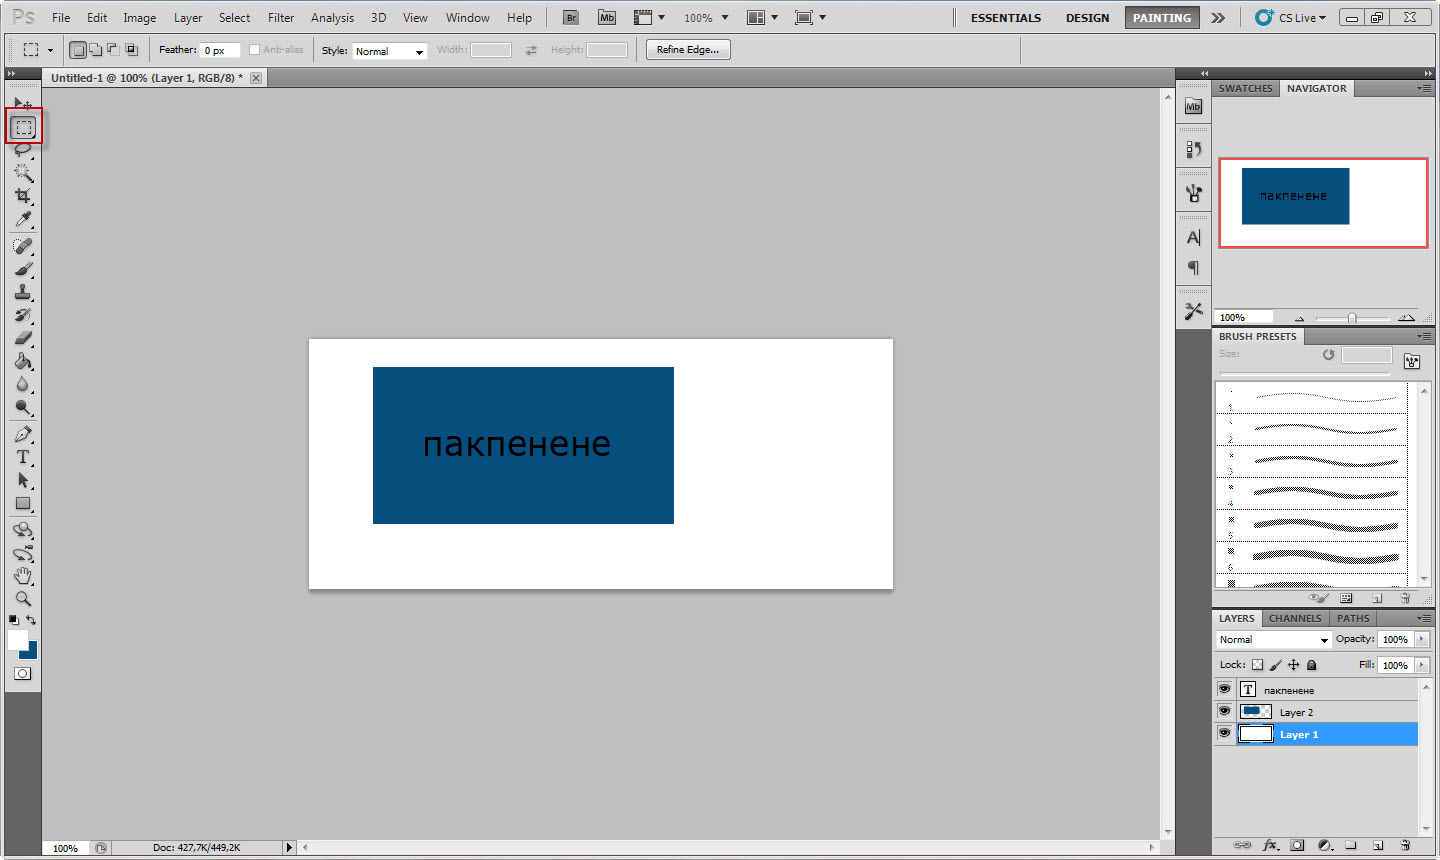This screenshot has height=860, width=1440.
Task: Select the Rectangular Marquee tool
Action: coord(24,127)
